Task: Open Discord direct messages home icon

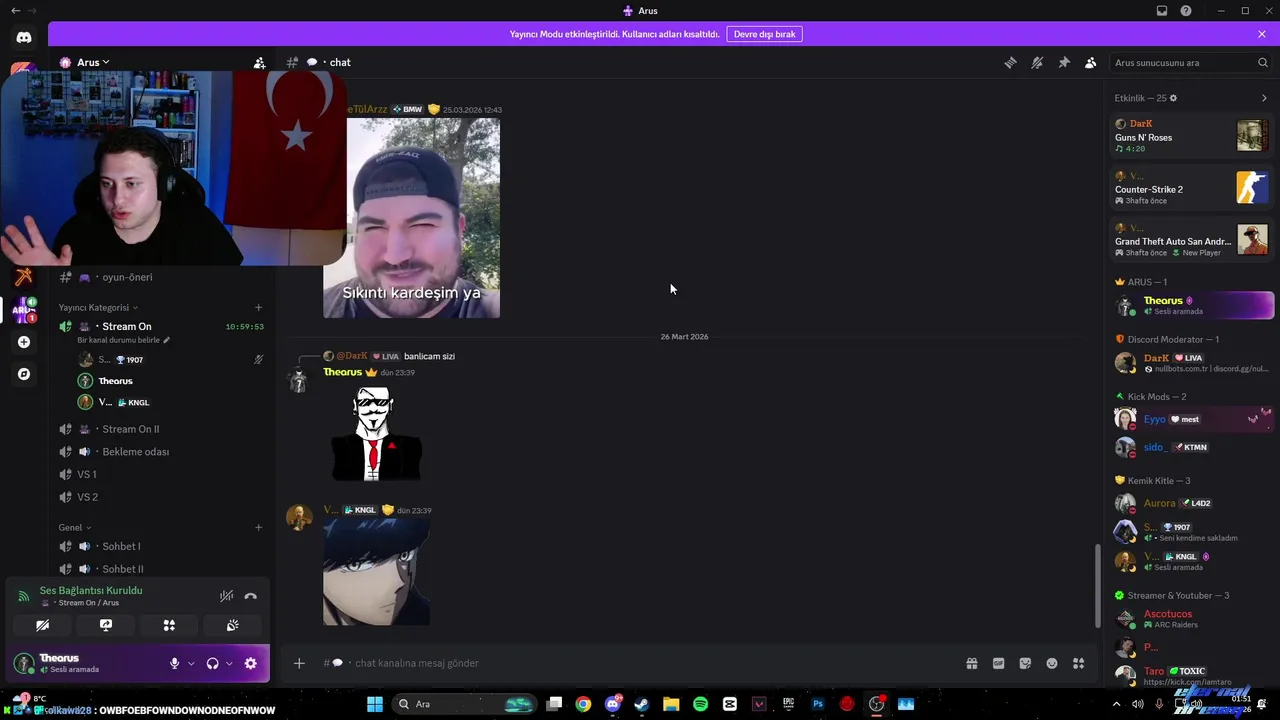Action: 24,38
